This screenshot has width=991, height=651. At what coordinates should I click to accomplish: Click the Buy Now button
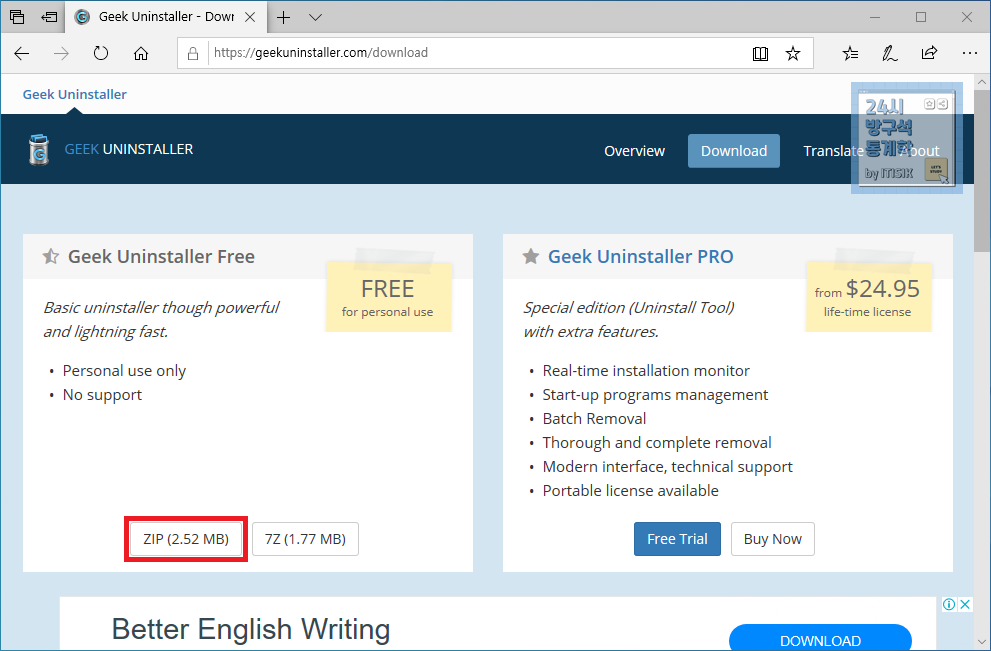click(772, 539)
